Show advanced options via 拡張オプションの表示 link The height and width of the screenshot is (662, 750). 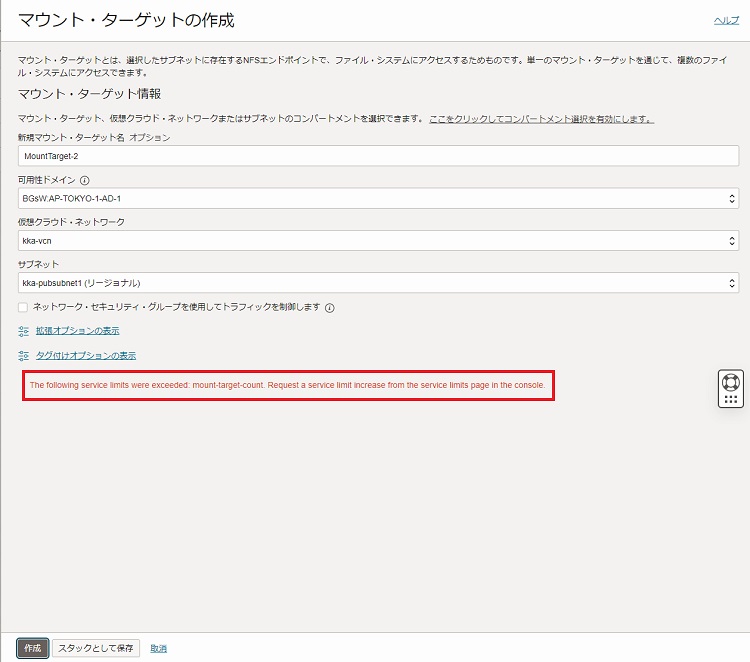pos(77,331)
